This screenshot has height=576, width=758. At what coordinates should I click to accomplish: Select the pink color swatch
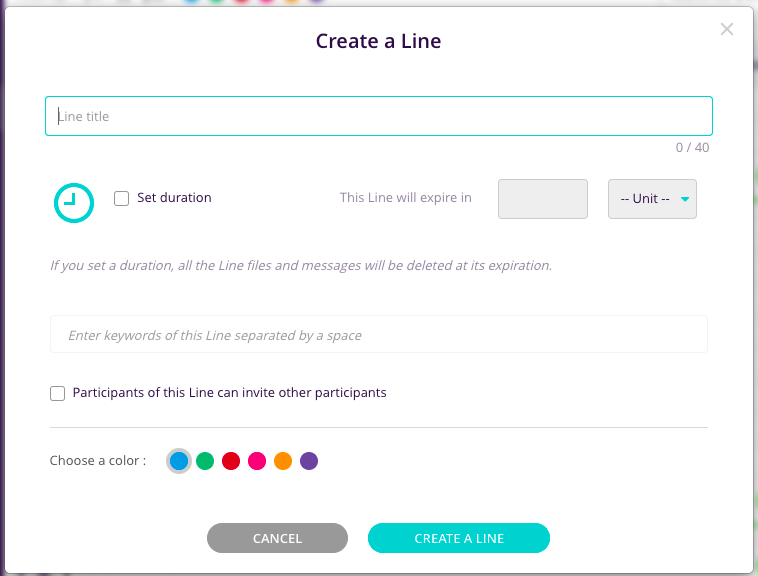coord(257,461)
